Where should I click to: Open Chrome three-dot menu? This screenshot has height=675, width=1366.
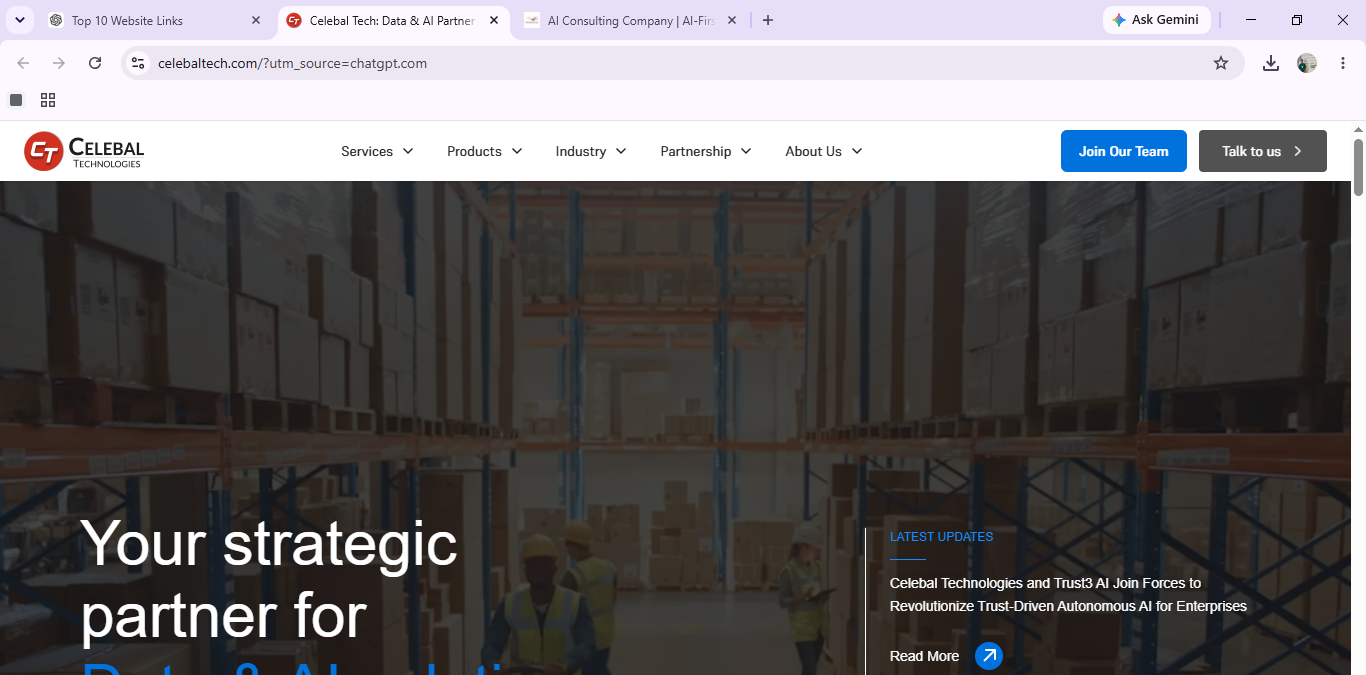click(x=1343, y=63)
